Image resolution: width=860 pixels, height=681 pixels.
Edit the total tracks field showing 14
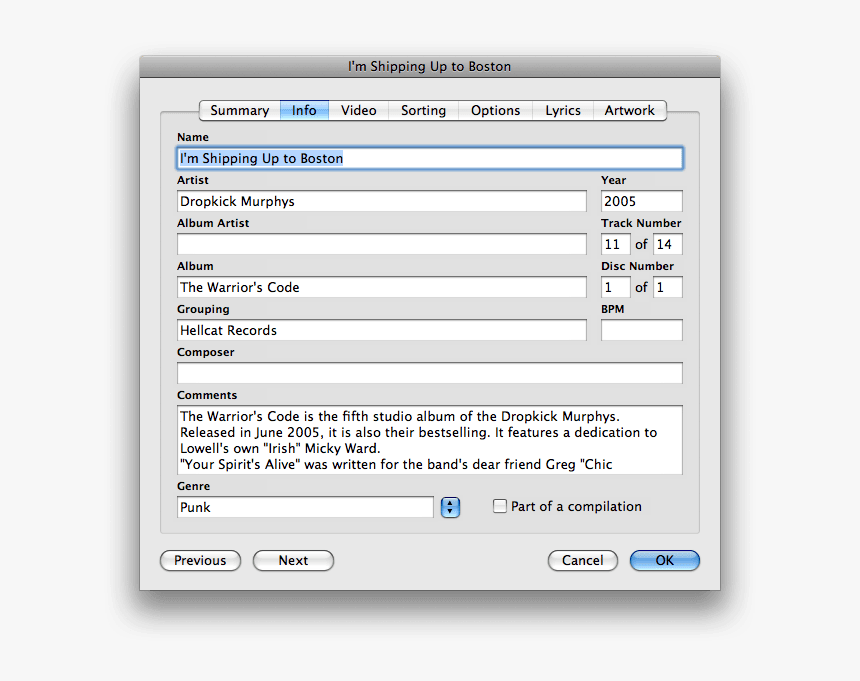click(x=667, y=244)
